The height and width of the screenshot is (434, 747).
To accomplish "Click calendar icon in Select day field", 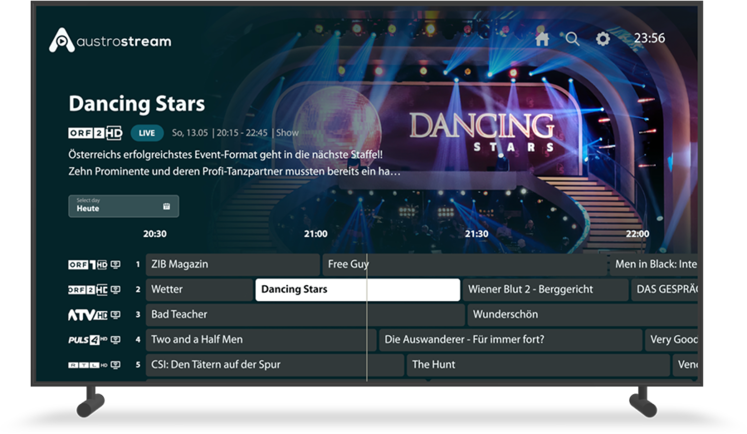I will point(166,206).
